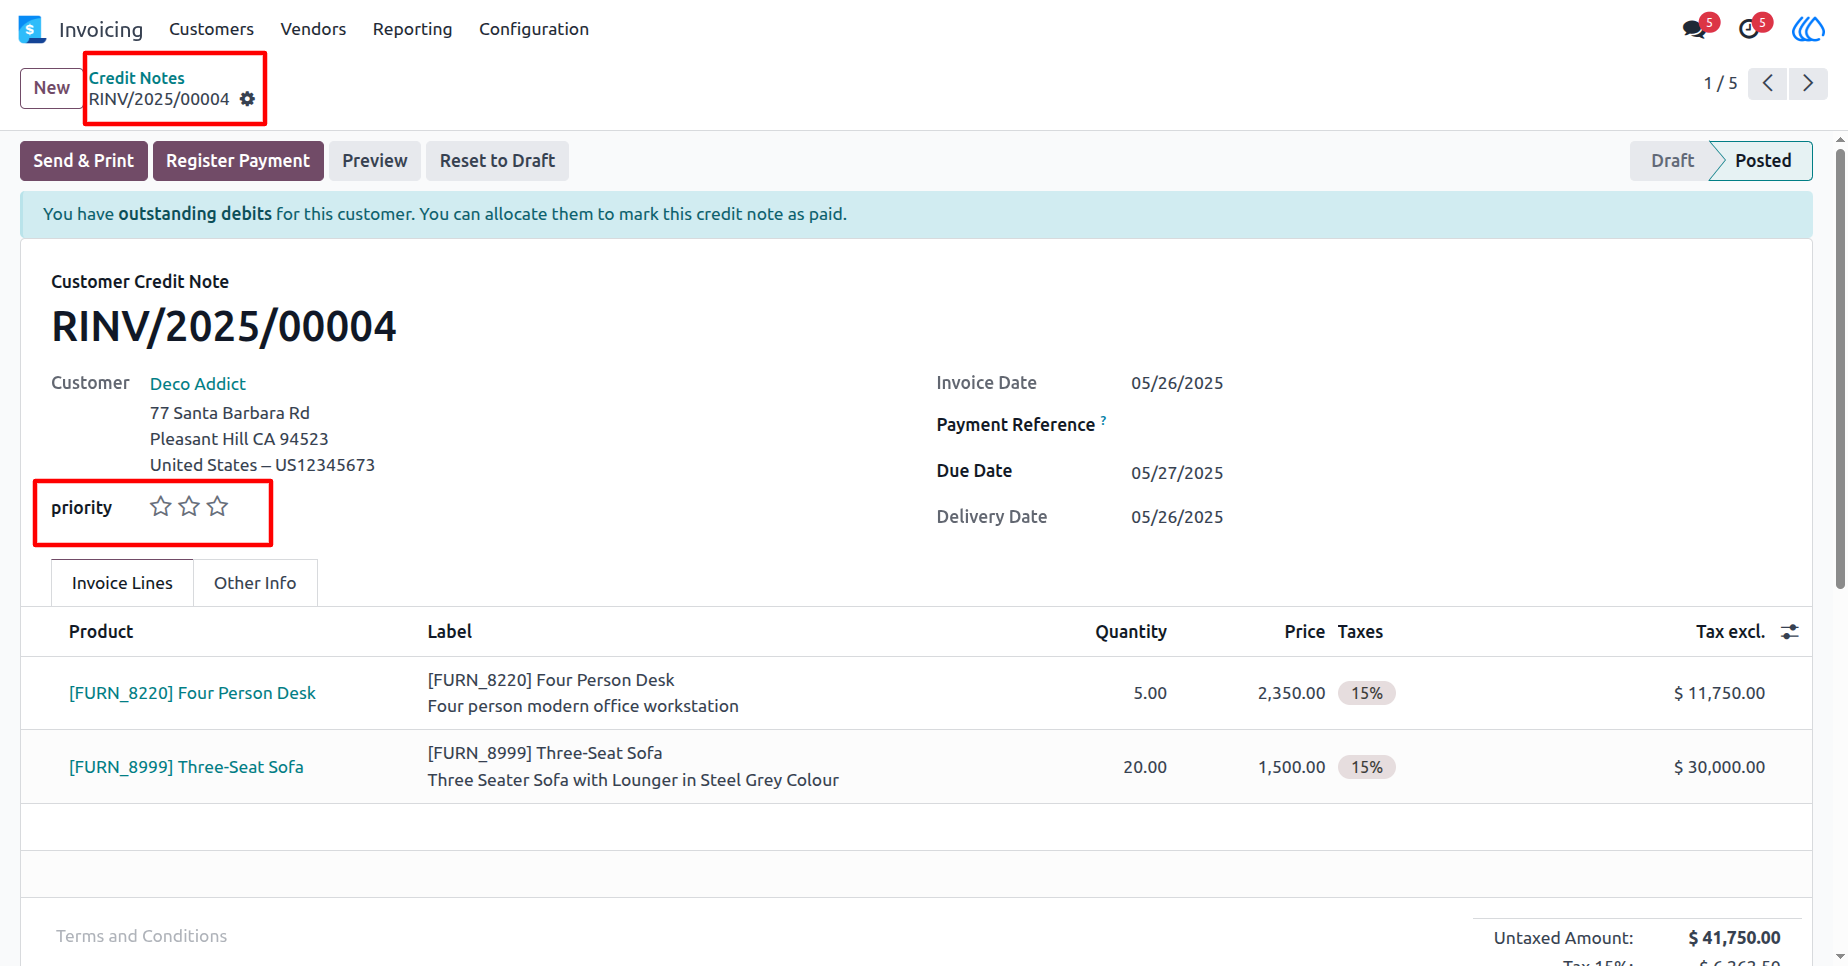The height and width of the screenshot is (966, 1848).
Task: Open the activities clock icon
Action: point(1749,29)
